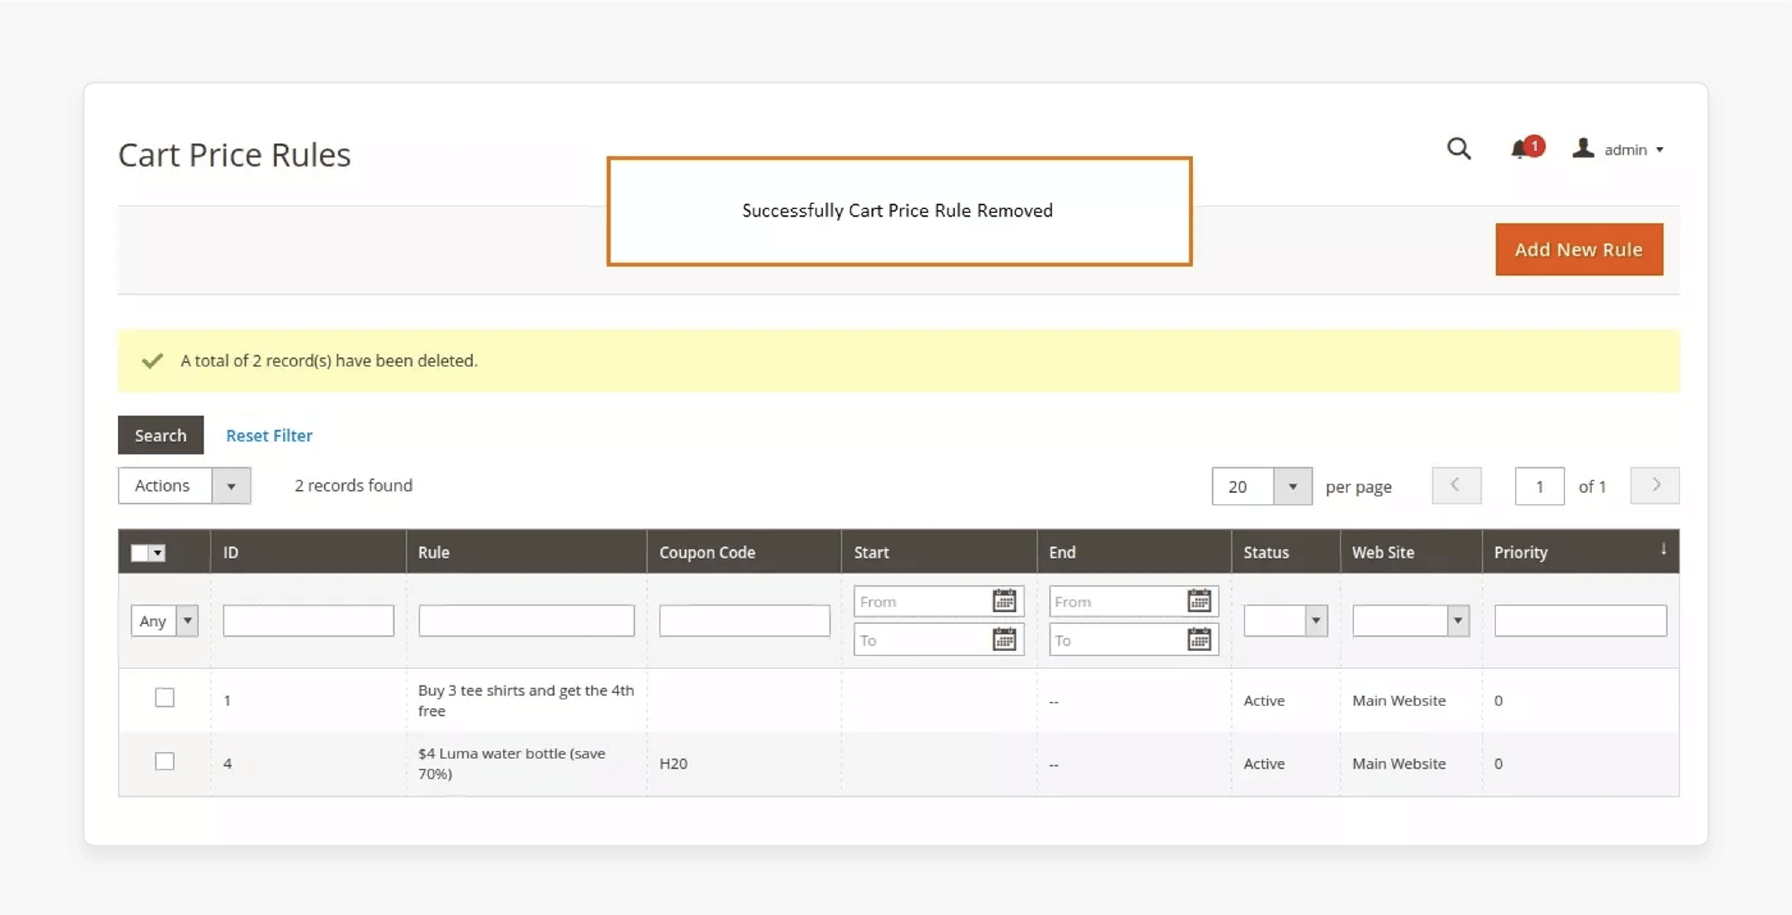Viewport: 1792px width, 915px height.
Task: Sort by Web Site column header
Action: tap(1411, 552)
